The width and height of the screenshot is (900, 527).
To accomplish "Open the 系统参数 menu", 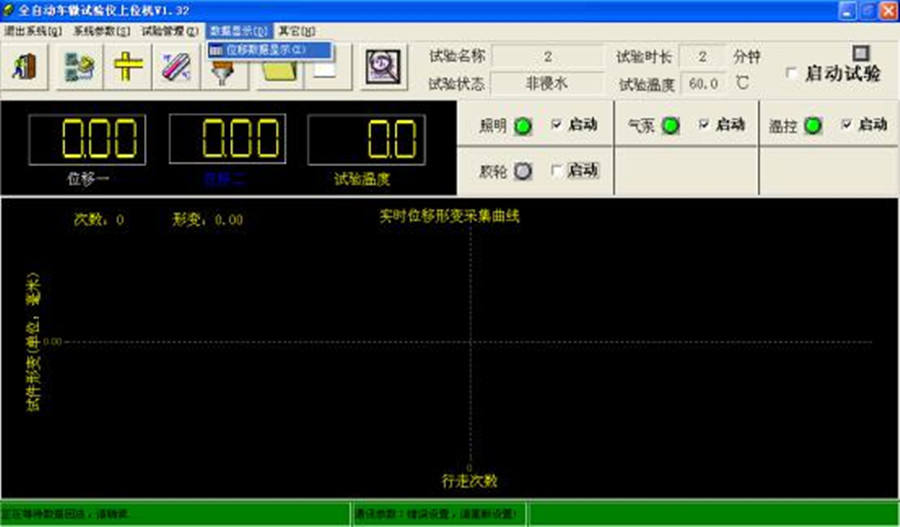I will (x=102, y=31).
